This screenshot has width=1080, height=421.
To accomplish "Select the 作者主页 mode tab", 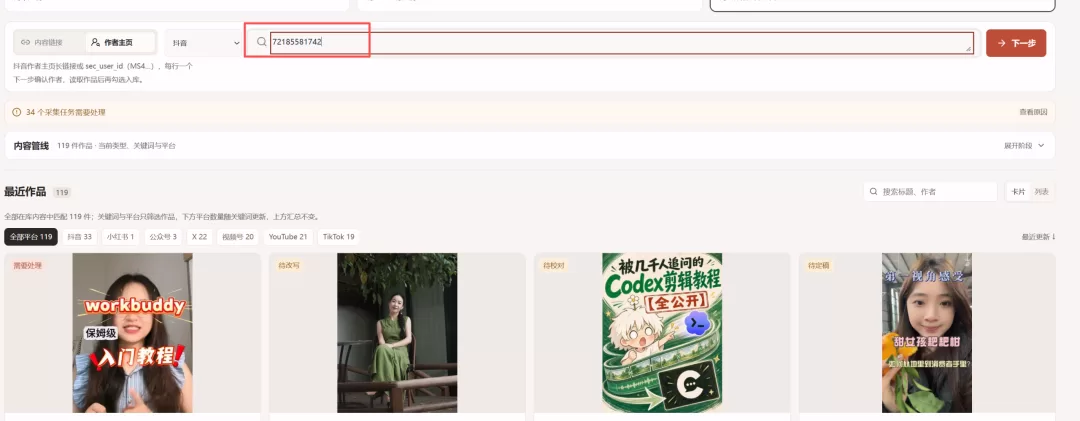I will coord(120,42).
